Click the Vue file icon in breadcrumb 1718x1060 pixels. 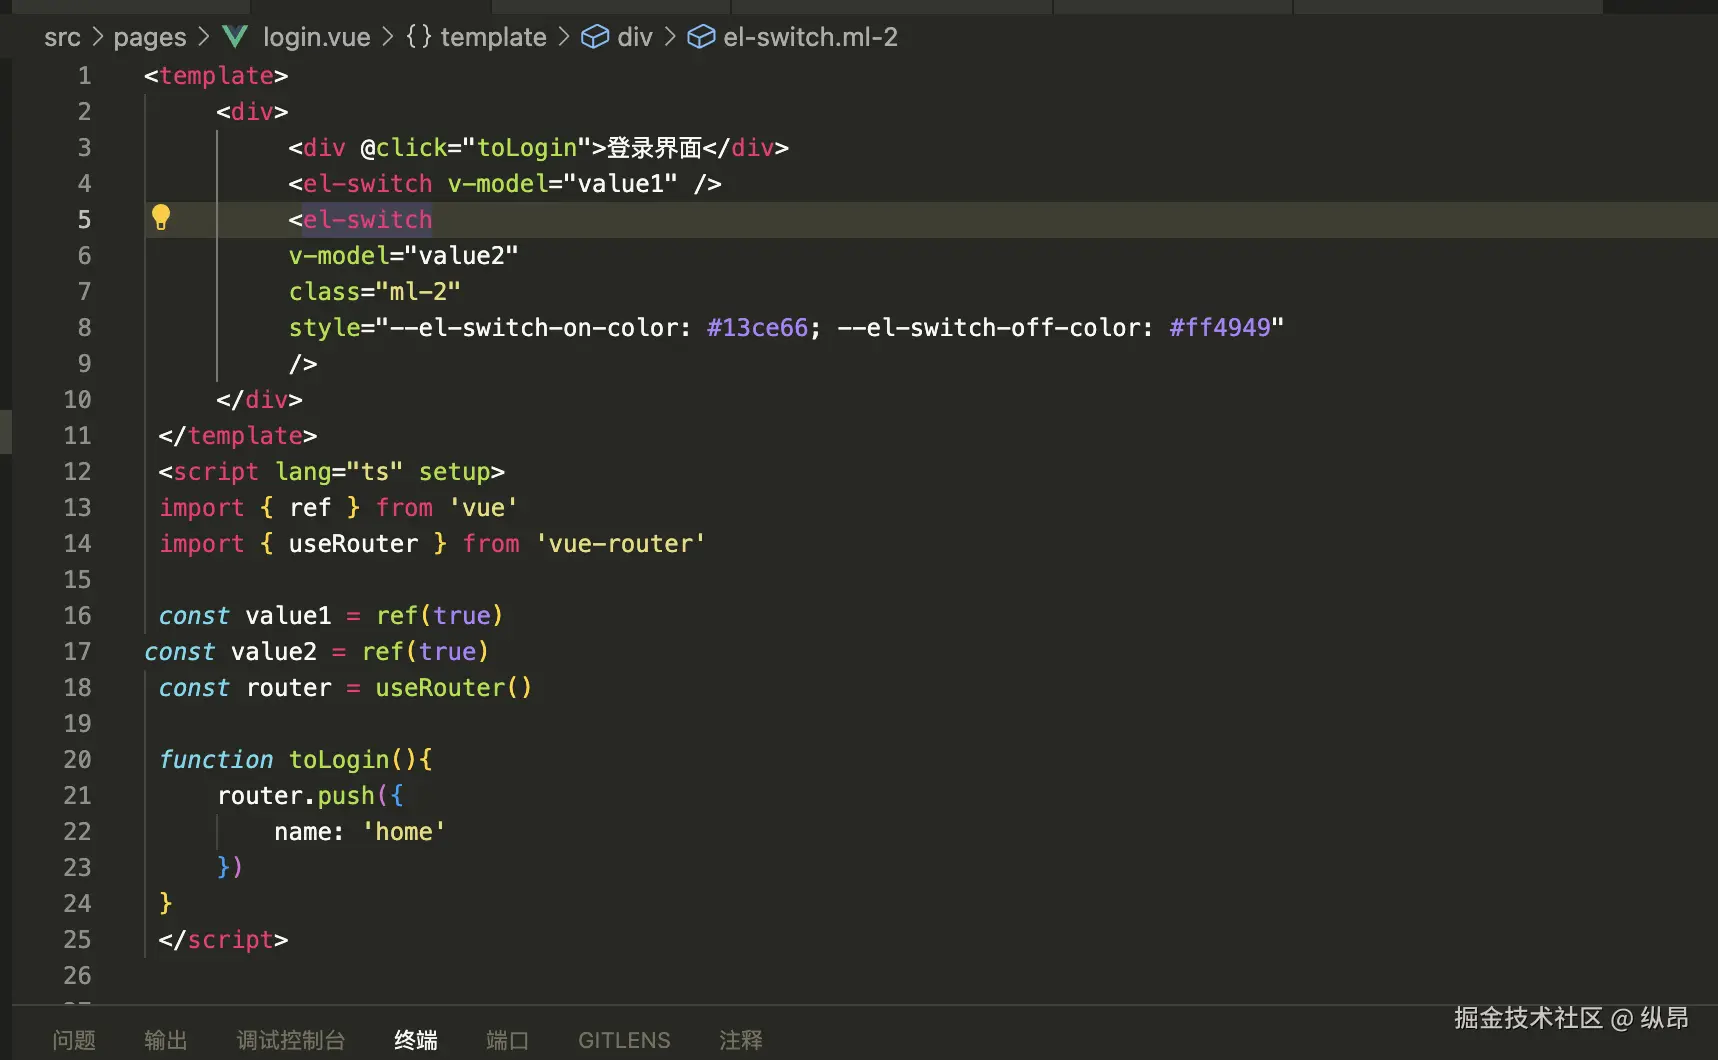235,37
